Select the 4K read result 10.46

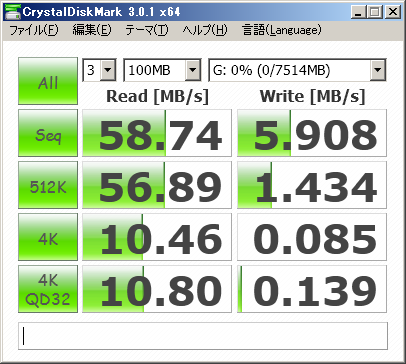tap(157, 237)
